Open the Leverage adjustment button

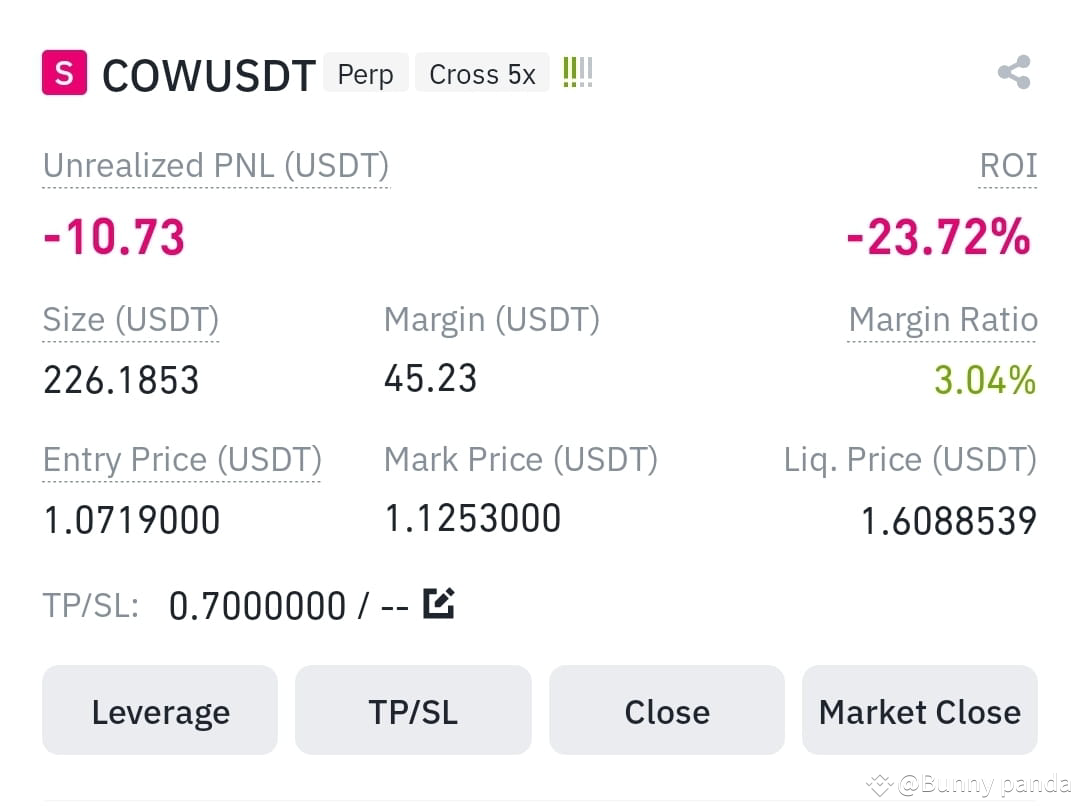pyautogui.click(x=160, y=710)
